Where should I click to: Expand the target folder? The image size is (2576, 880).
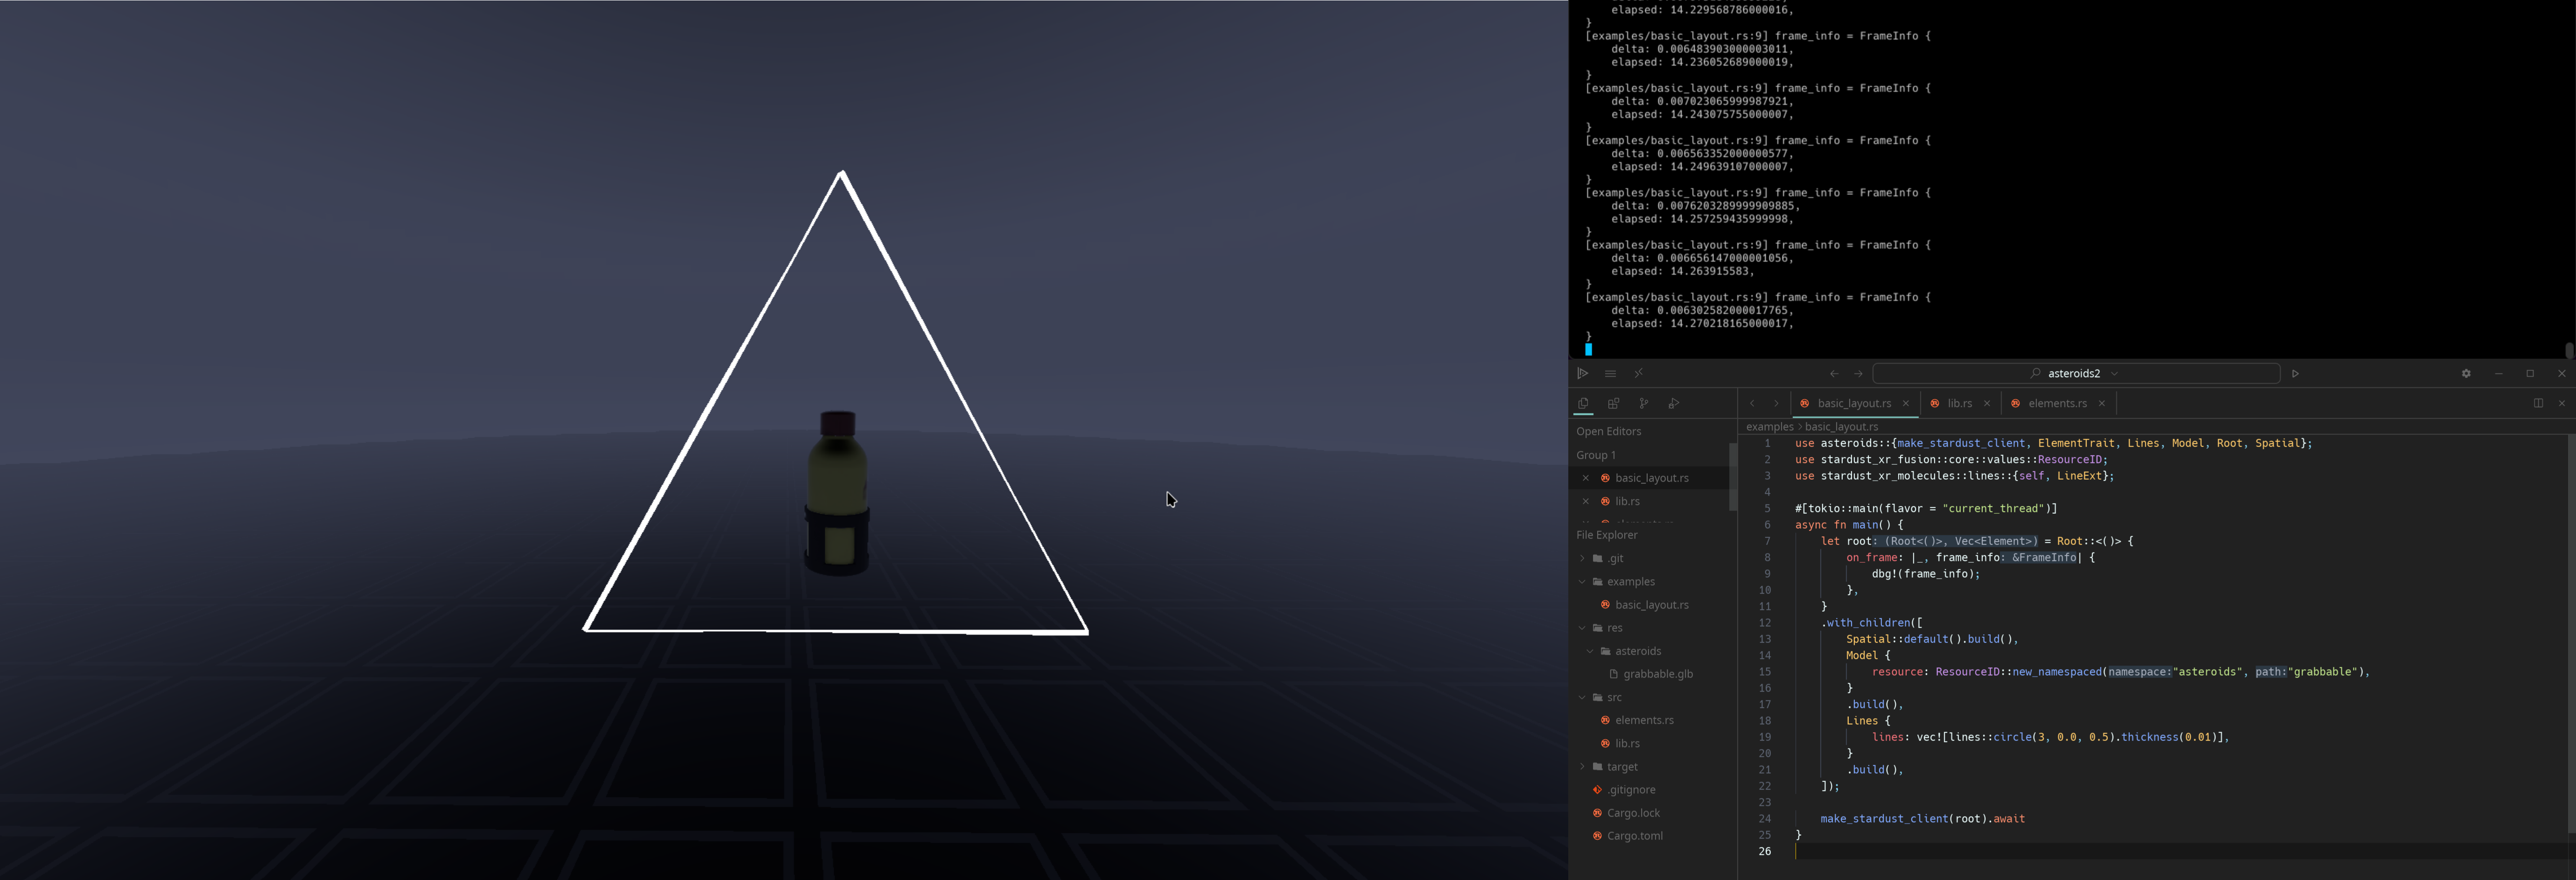tap(1622, 767)
